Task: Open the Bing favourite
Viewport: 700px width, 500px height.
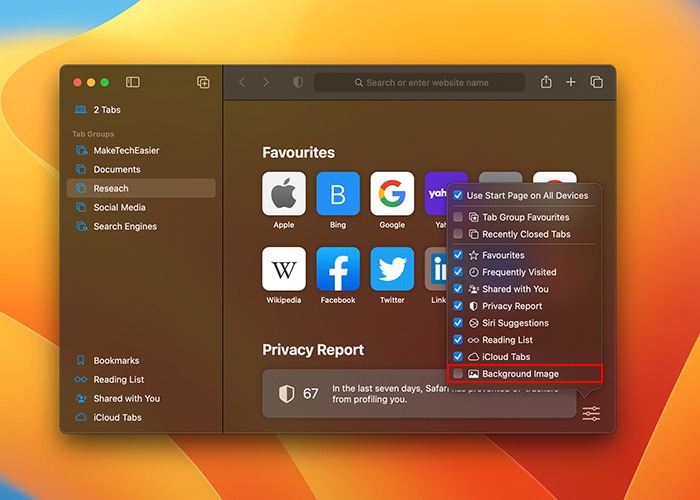Action: [x=338, y=194]
